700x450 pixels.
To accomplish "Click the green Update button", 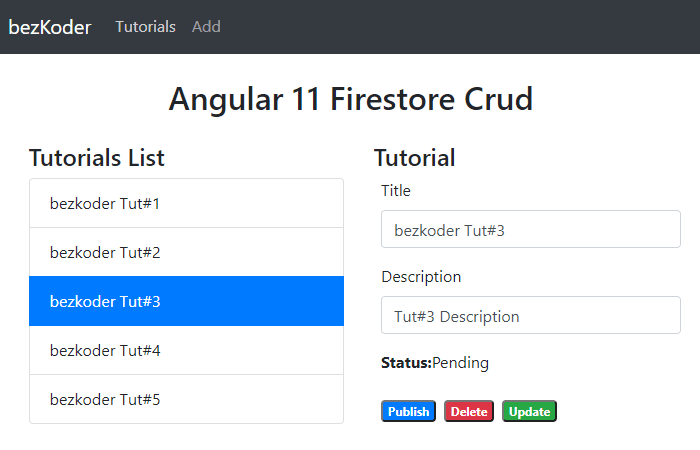I will click(529, 411).
